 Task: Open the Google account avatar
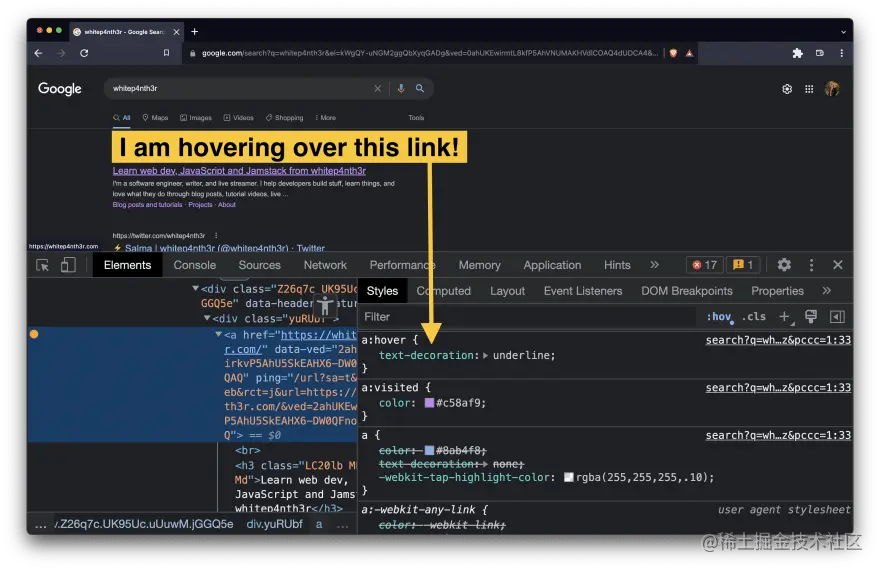[x=832, y=89]
